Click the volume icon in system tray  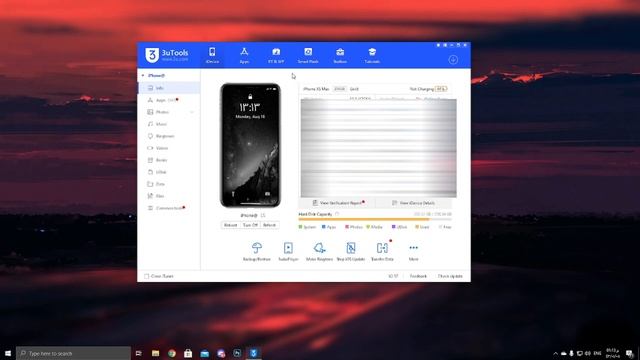coord(588,353)
